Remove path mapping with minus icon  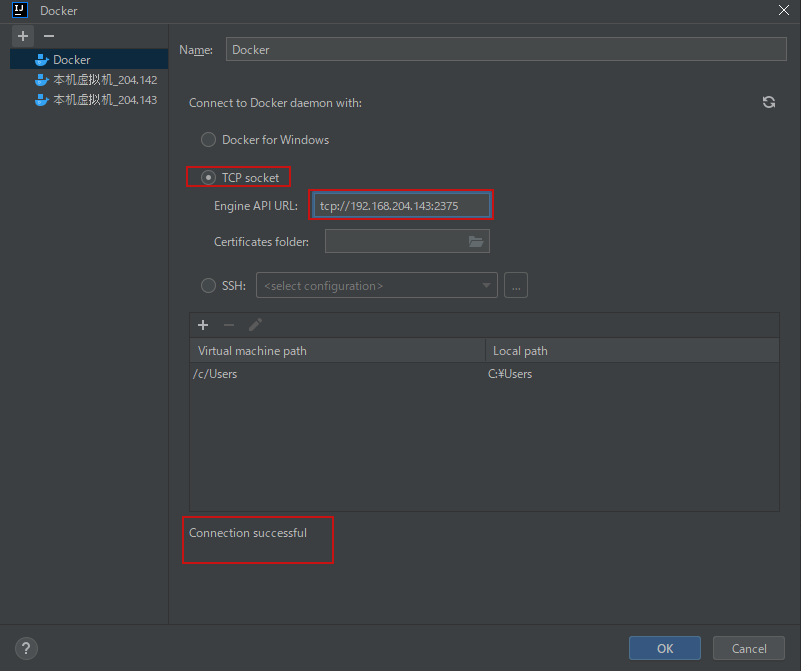click(x=229, y=325)
